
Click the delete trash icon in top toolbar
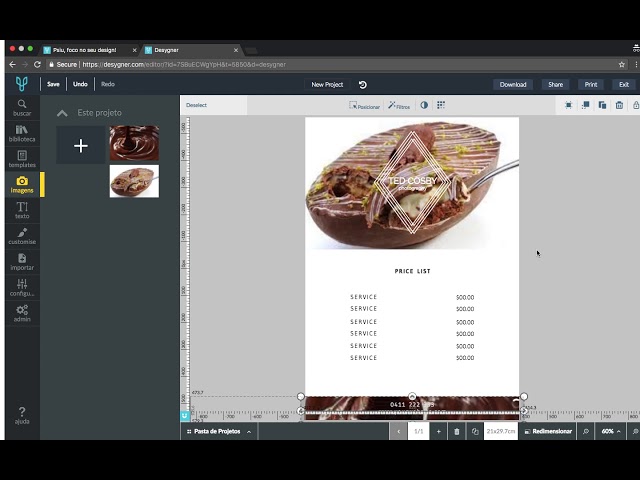coord(619,105)
